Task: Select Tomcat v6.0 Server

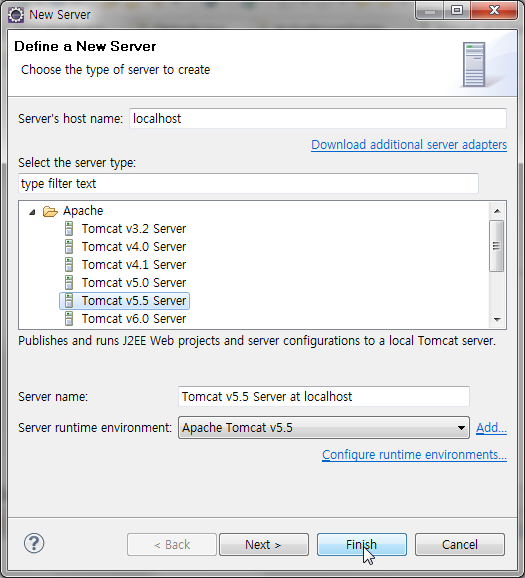Action: click(134, 319)
